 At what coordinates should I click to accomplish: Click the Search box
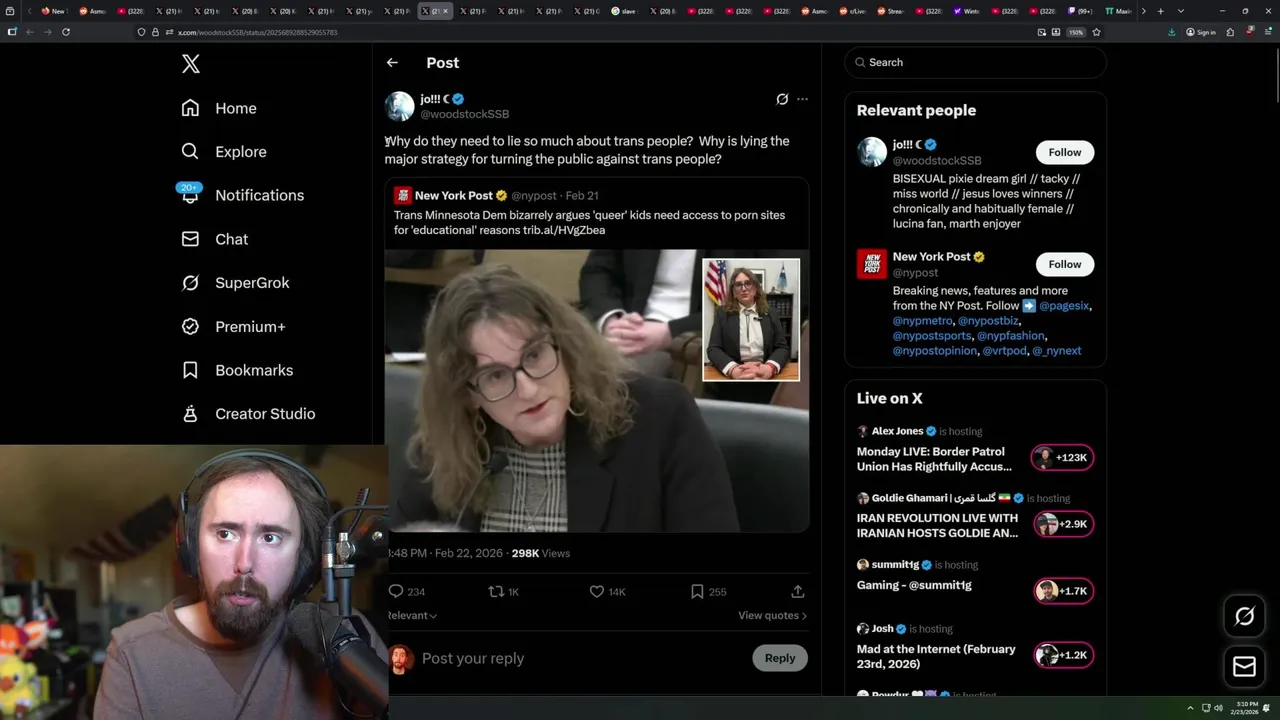975,62
